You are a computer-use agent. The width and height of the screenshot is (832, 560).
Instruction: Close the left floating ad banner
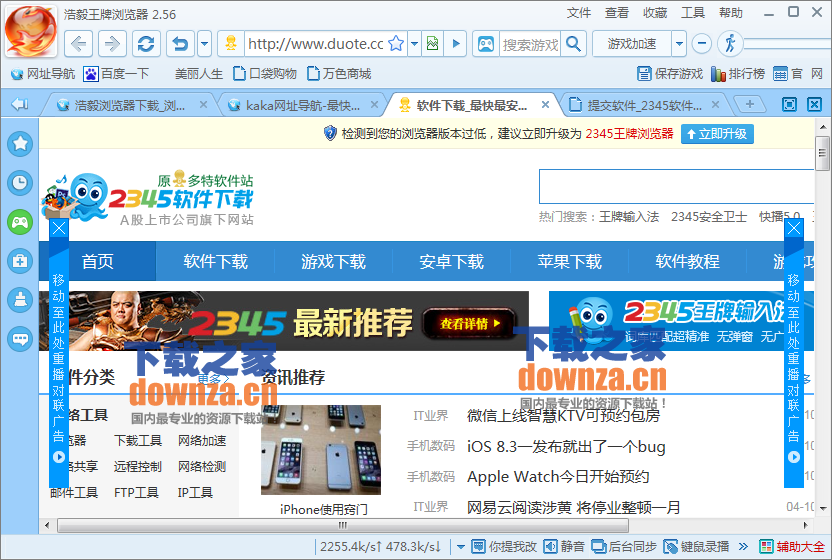(59, 228)
